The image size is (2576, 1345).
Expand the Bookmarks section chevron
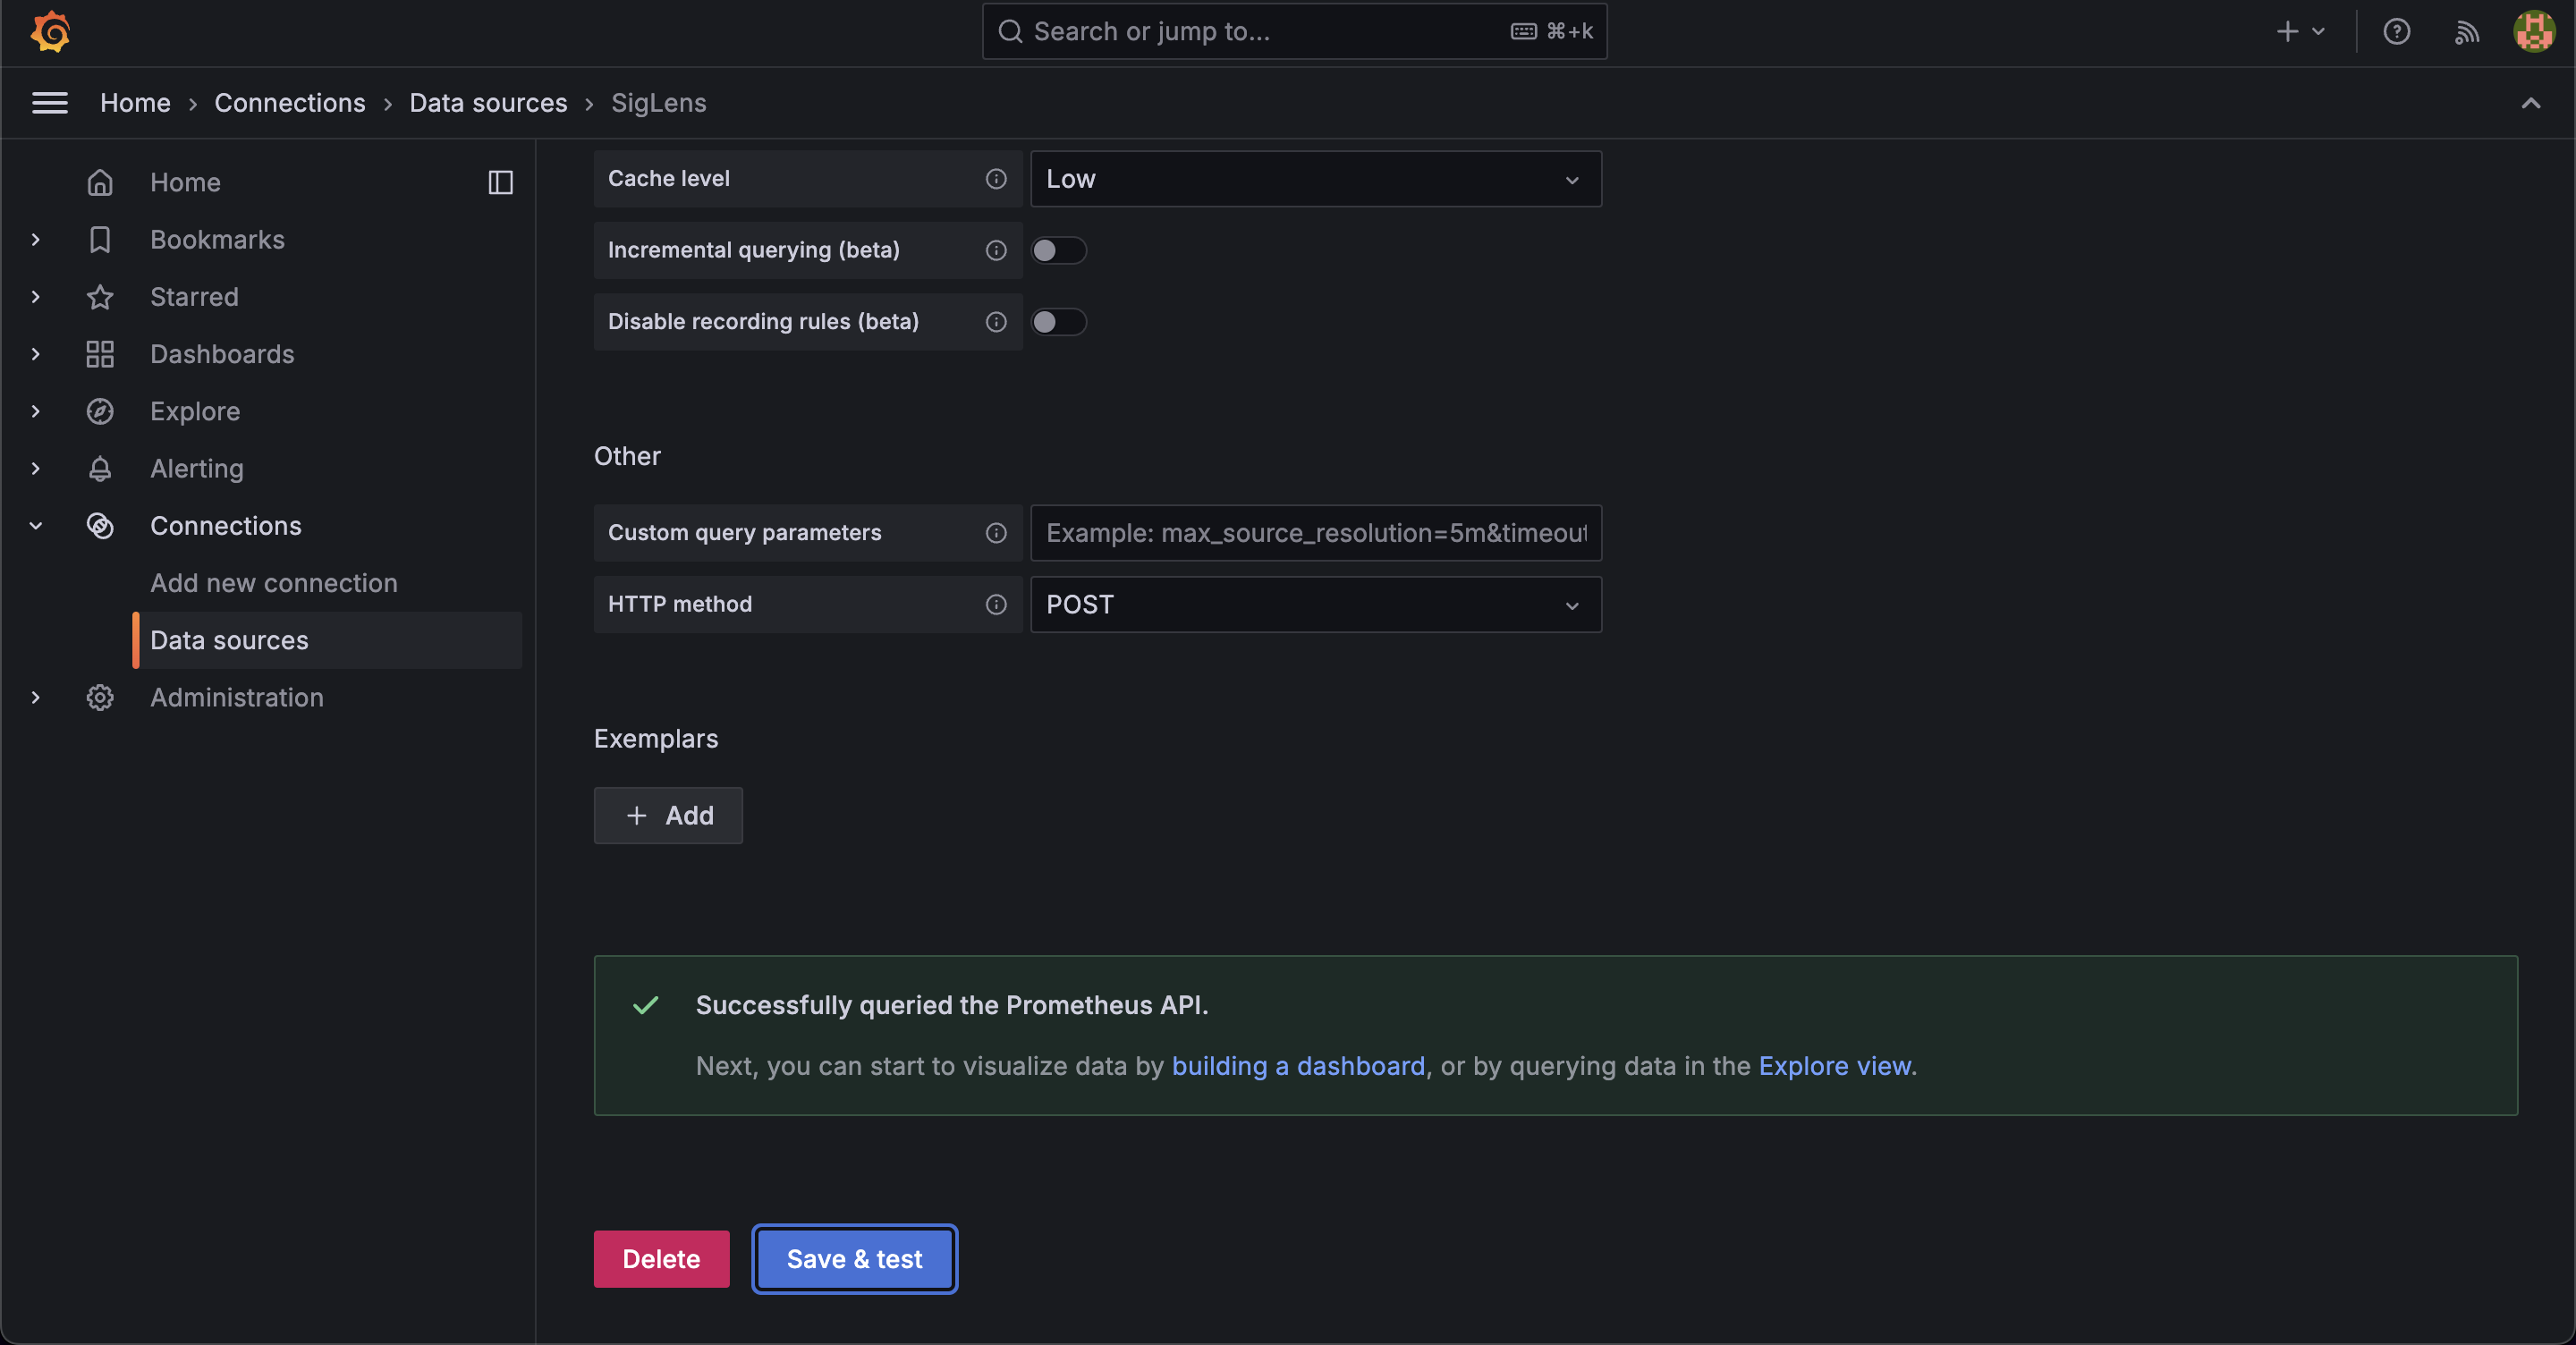[x=36, y=240]
